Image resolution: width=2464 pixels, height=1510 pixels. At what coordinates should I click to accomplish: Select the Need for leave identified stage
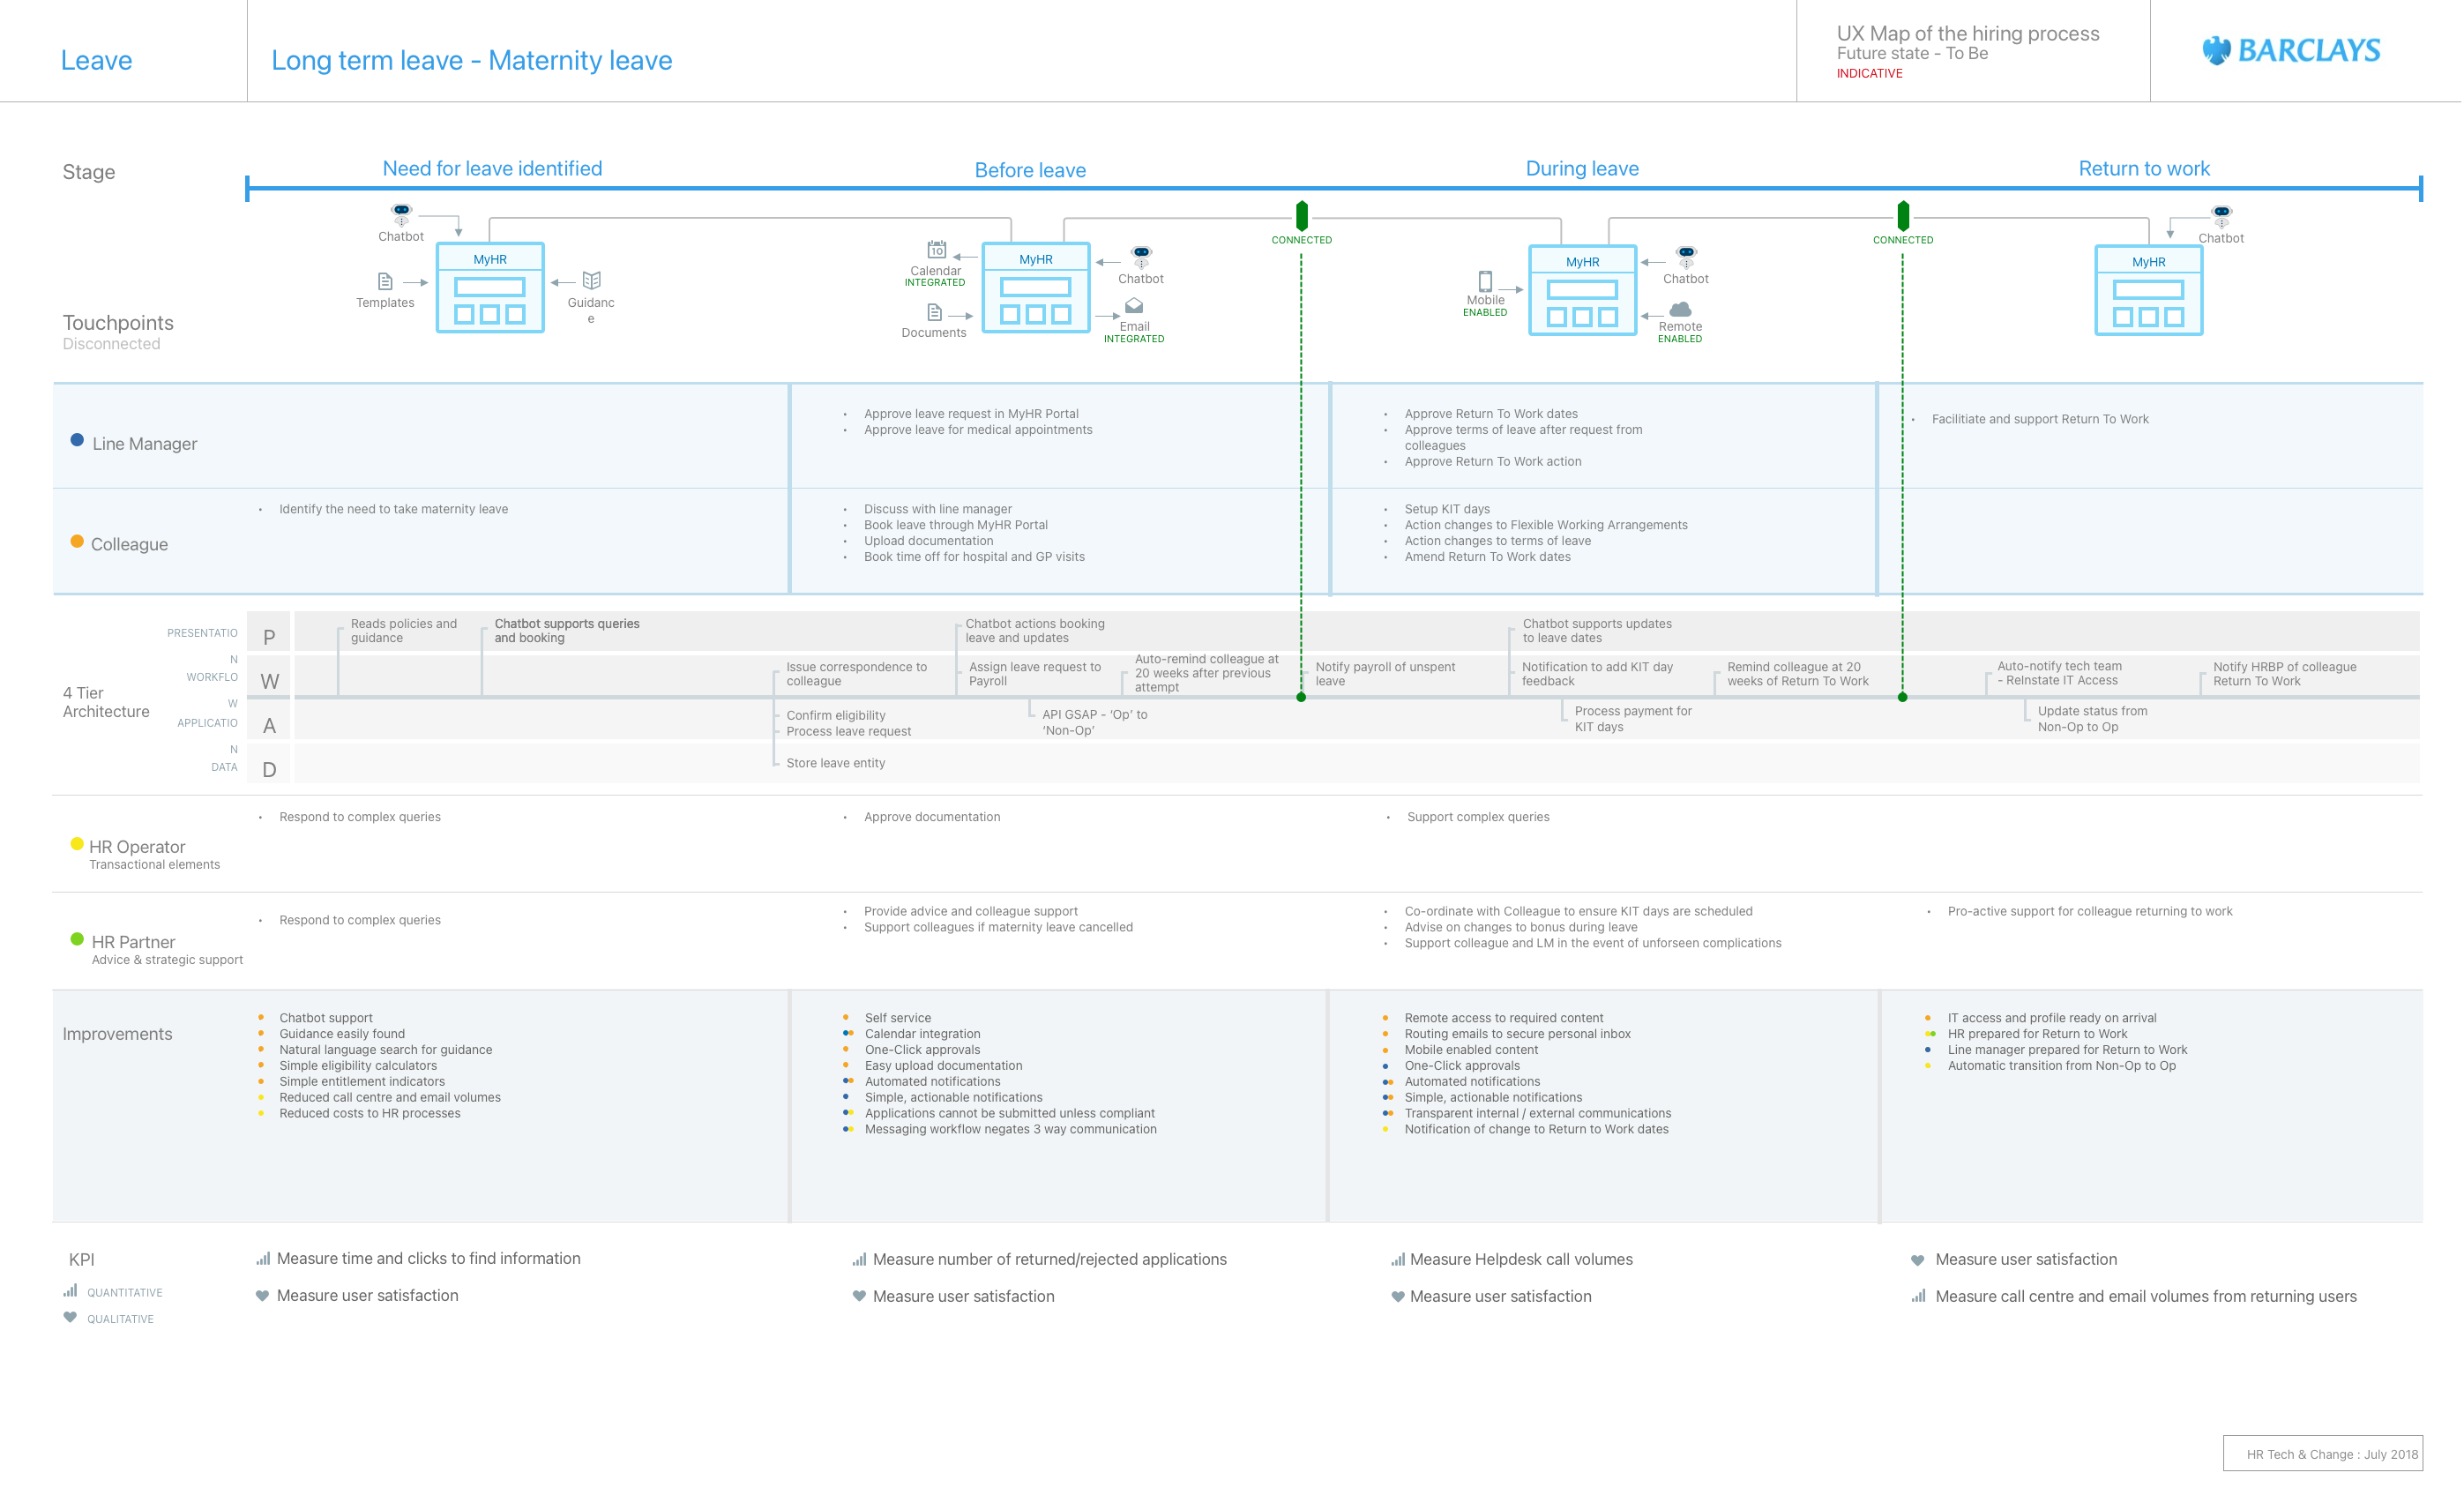click(x=493, y=168)
